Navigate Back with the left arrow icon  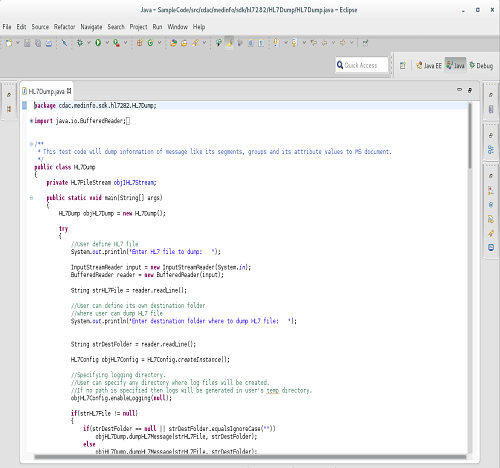324,43
